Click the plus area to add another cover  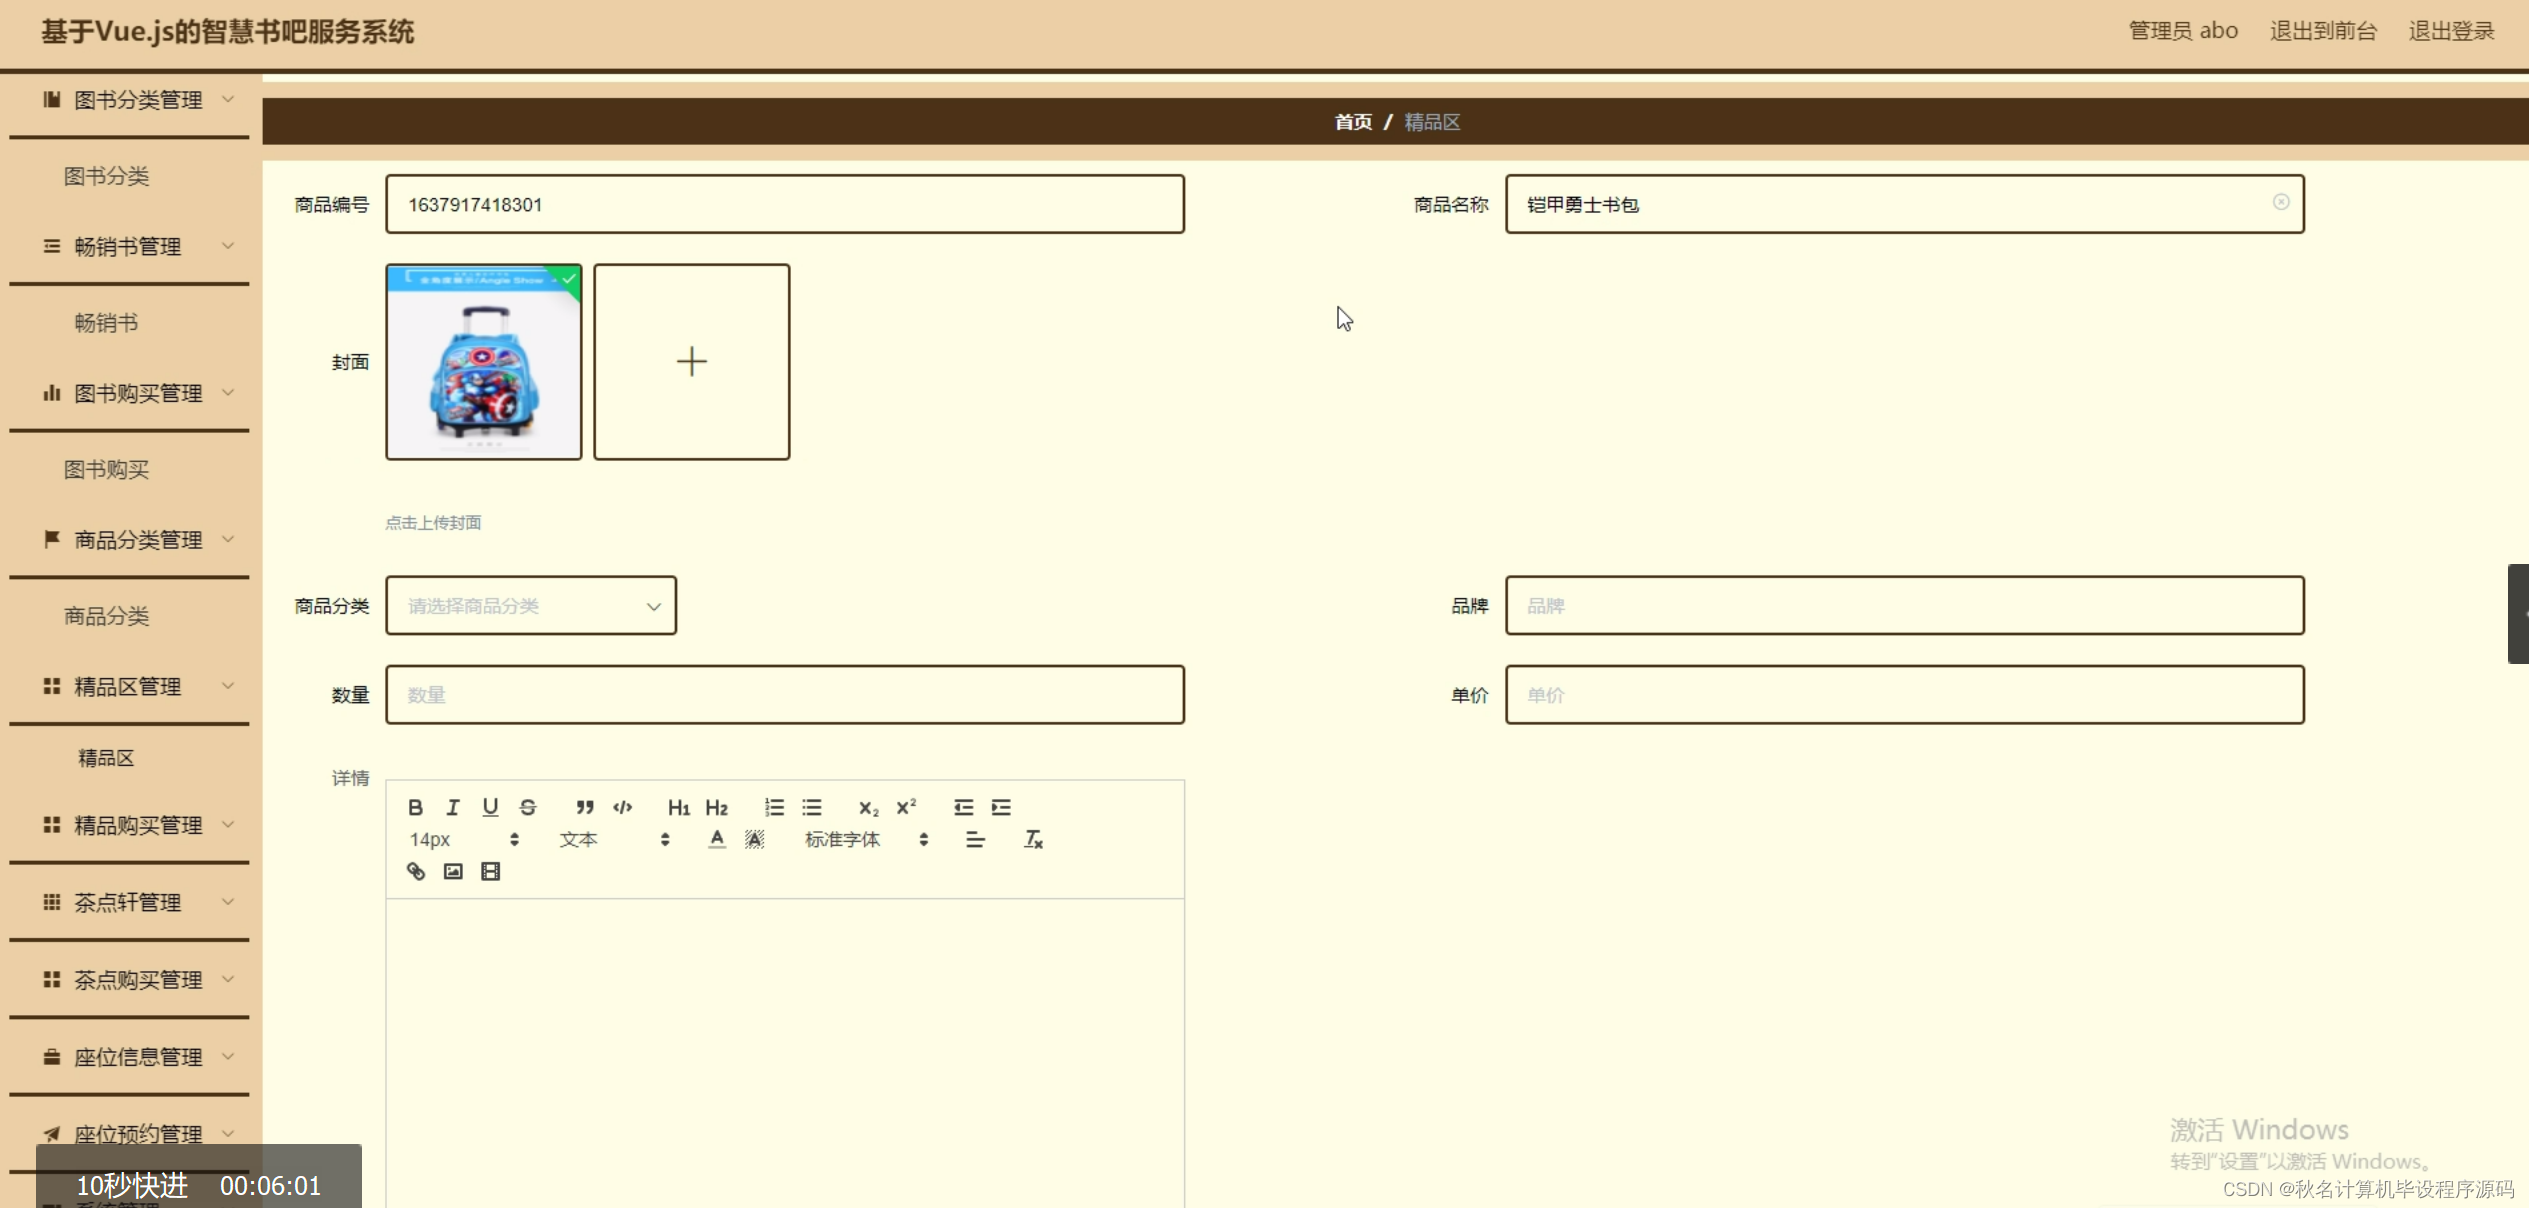tap(691, 361)
